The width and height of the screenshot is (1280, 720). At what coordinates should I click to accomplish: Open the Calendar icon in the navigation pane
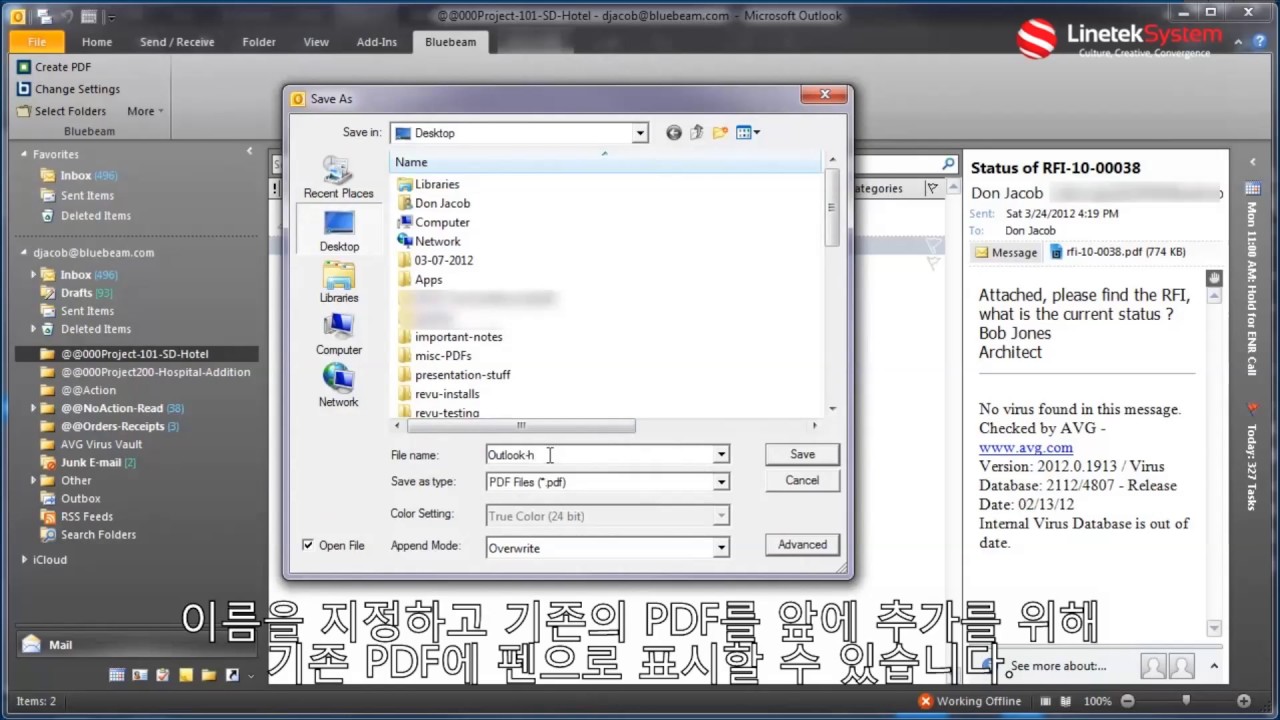(117, 675)
